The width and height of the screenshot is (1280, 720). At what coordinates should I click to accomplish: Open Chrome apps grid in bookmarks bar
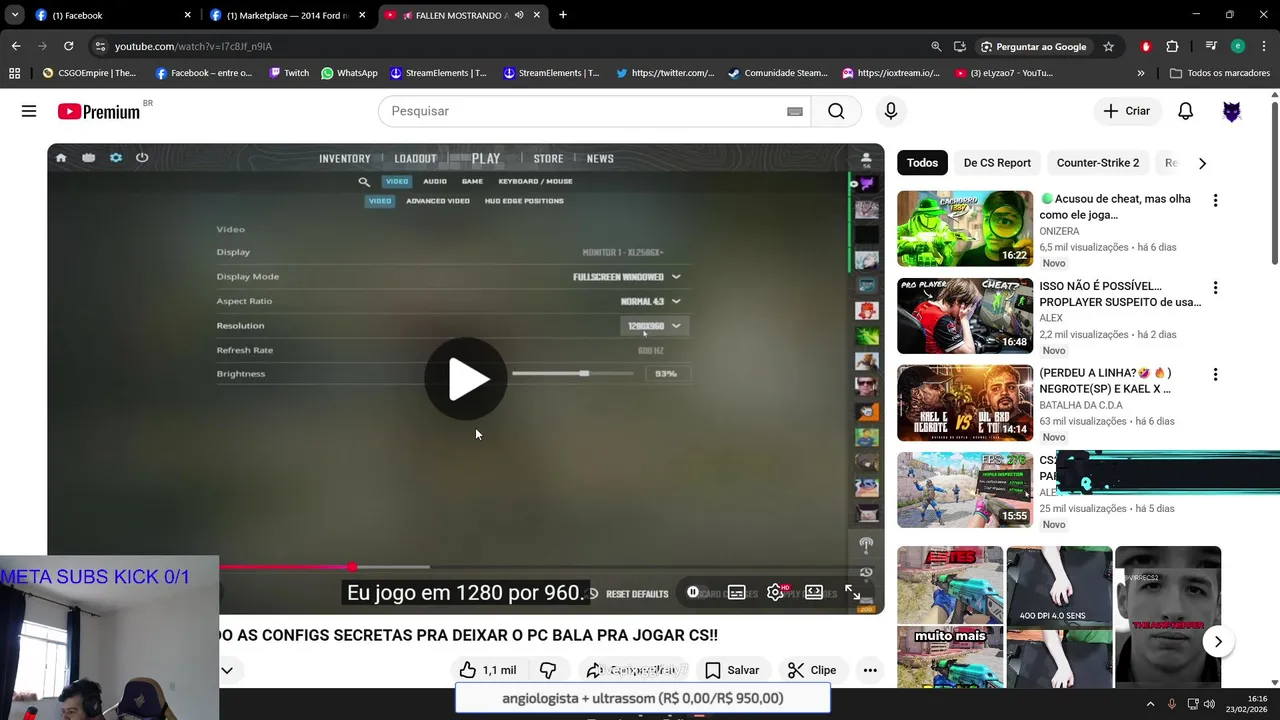(x=14, y=73)
